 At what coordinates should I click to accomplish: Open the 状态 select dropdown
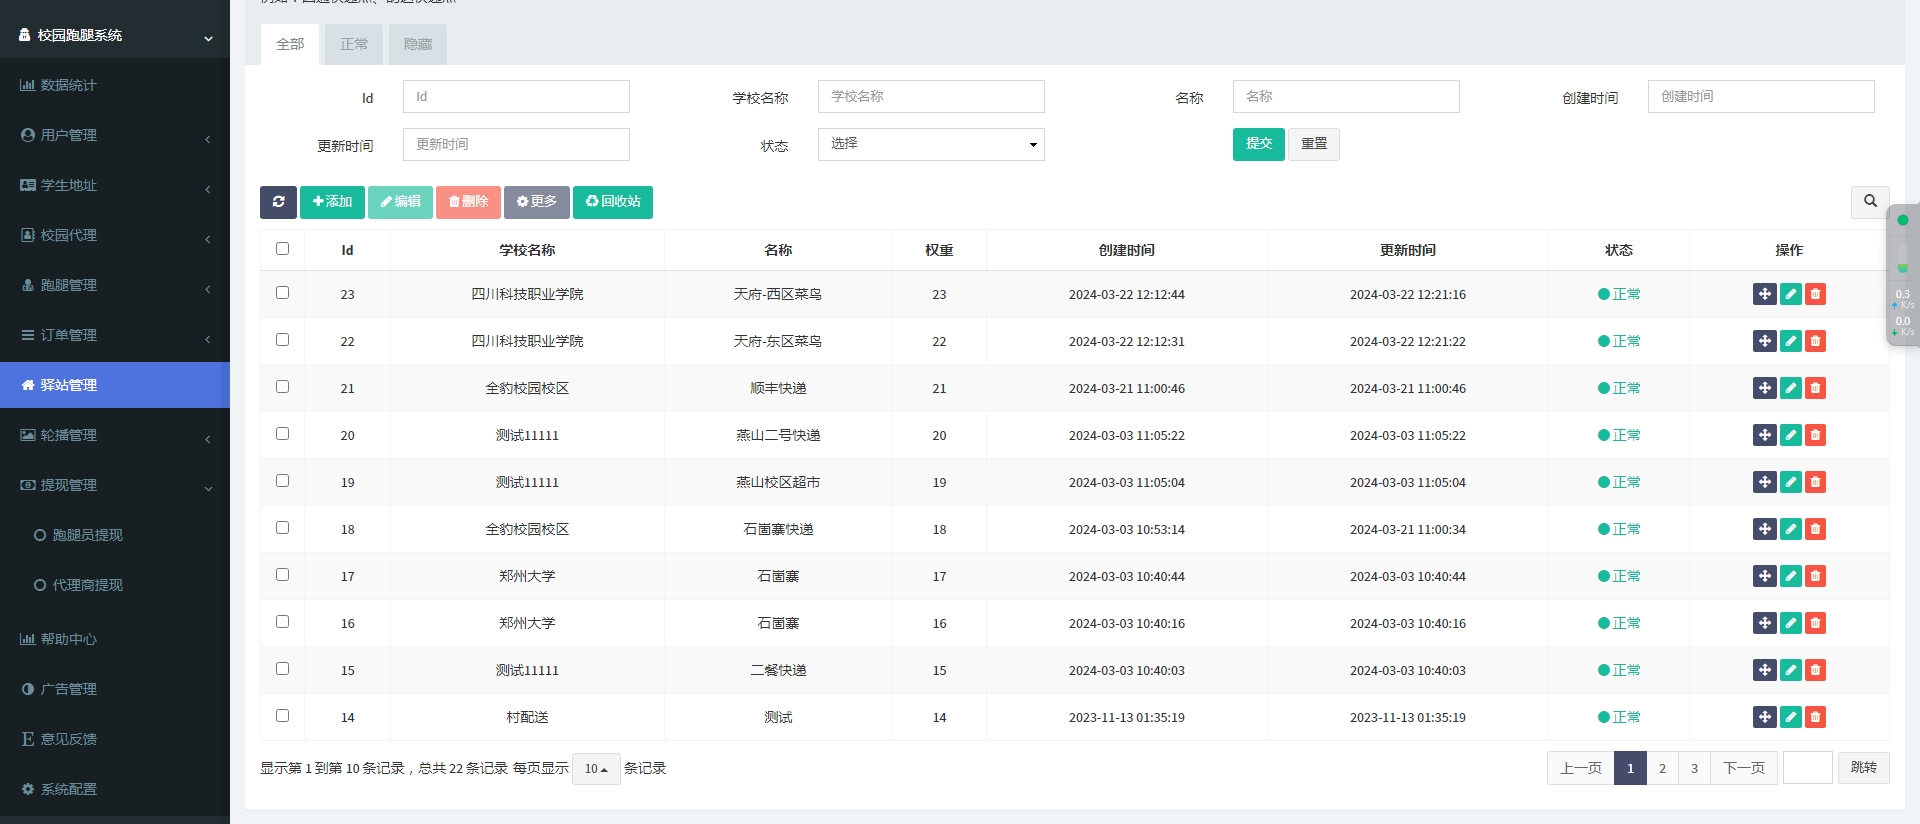coord(930,144)
